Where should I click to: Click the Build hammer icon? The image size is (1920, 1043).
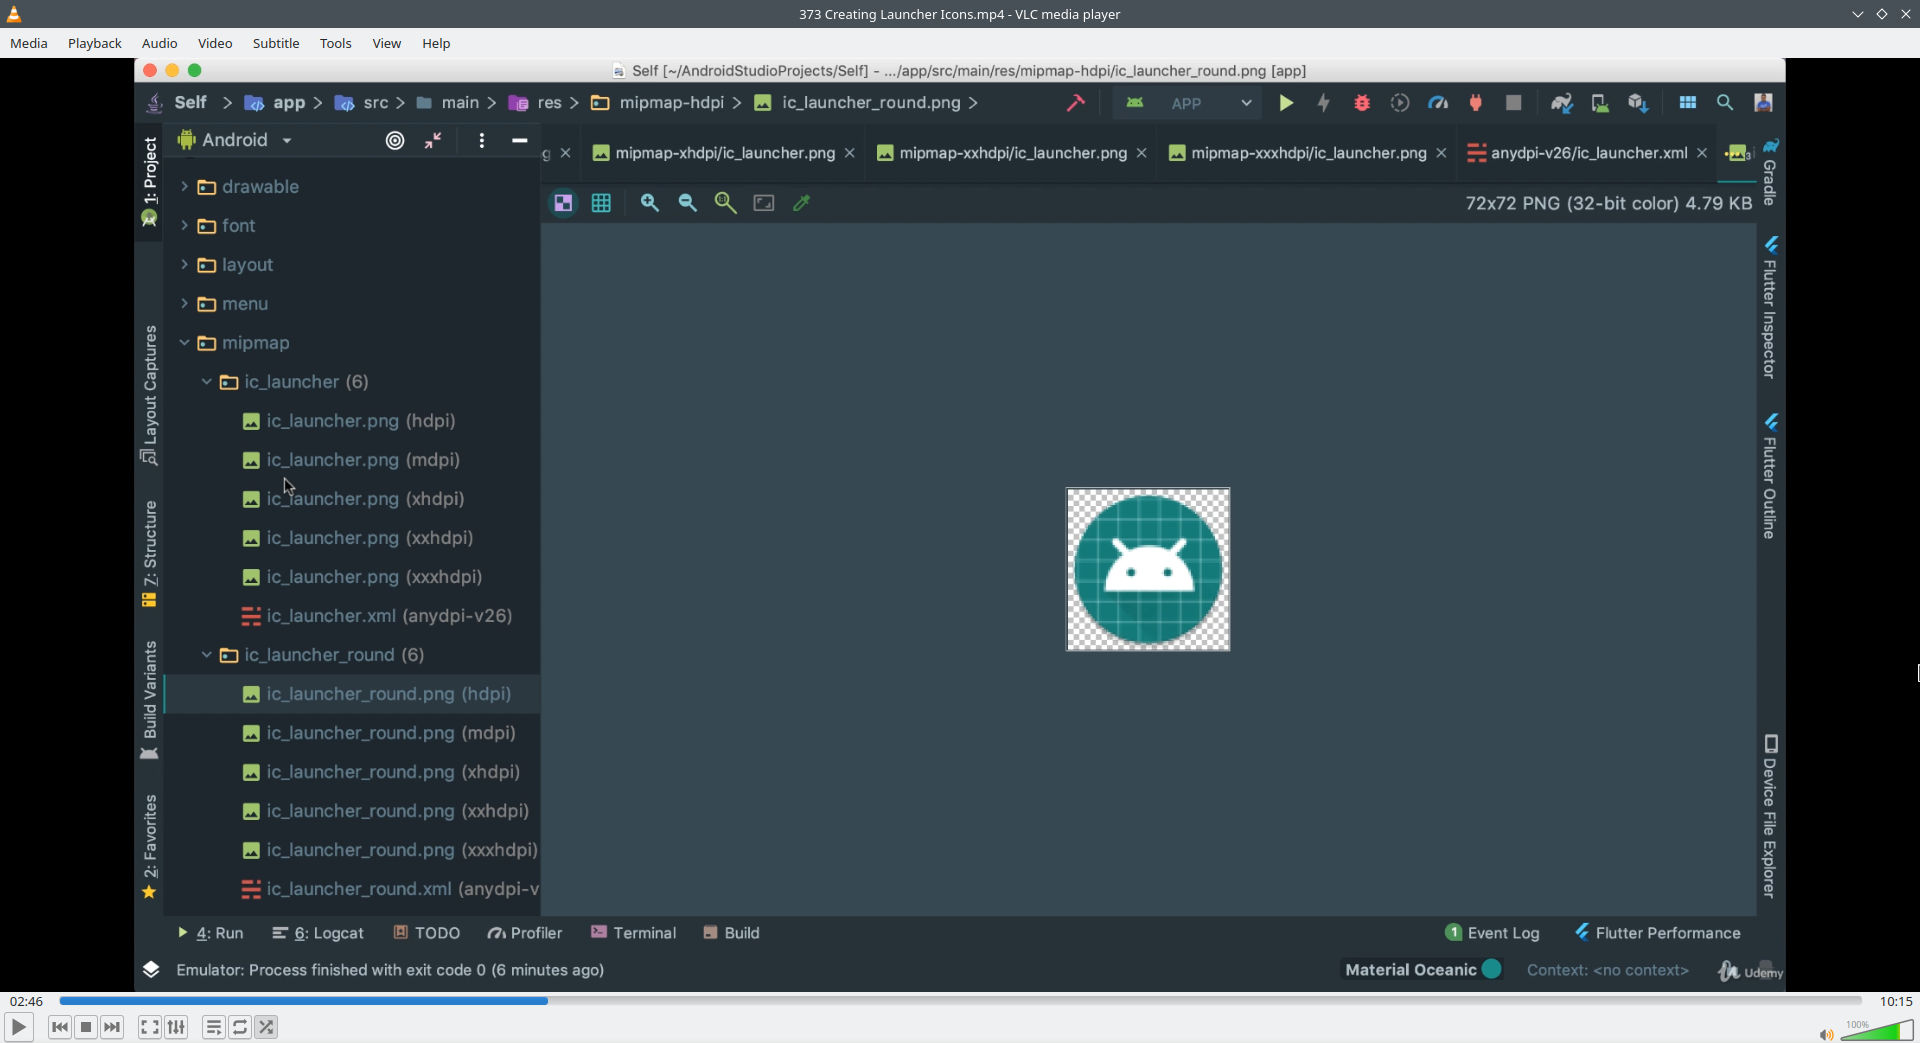[x=1076, y=103]
